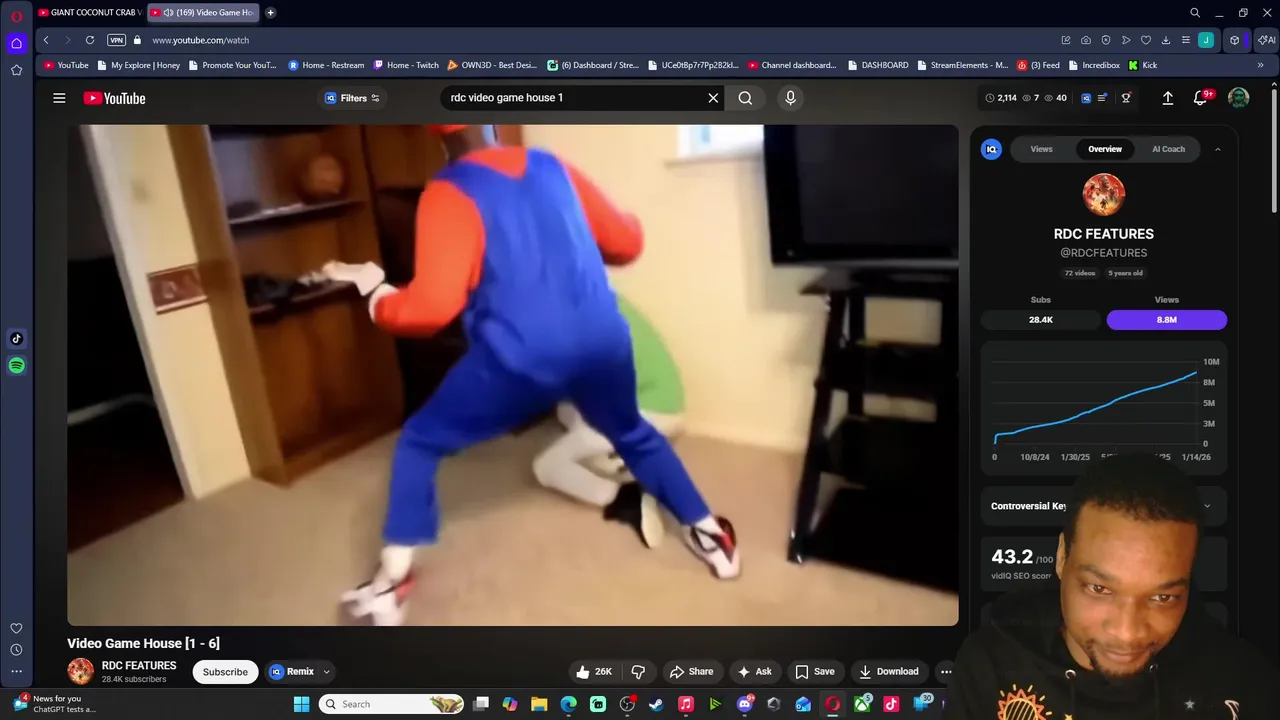This screenshot has width=1280, height=720.
Task: Open more actions ellipsis under video
Action: coord(946,671)
